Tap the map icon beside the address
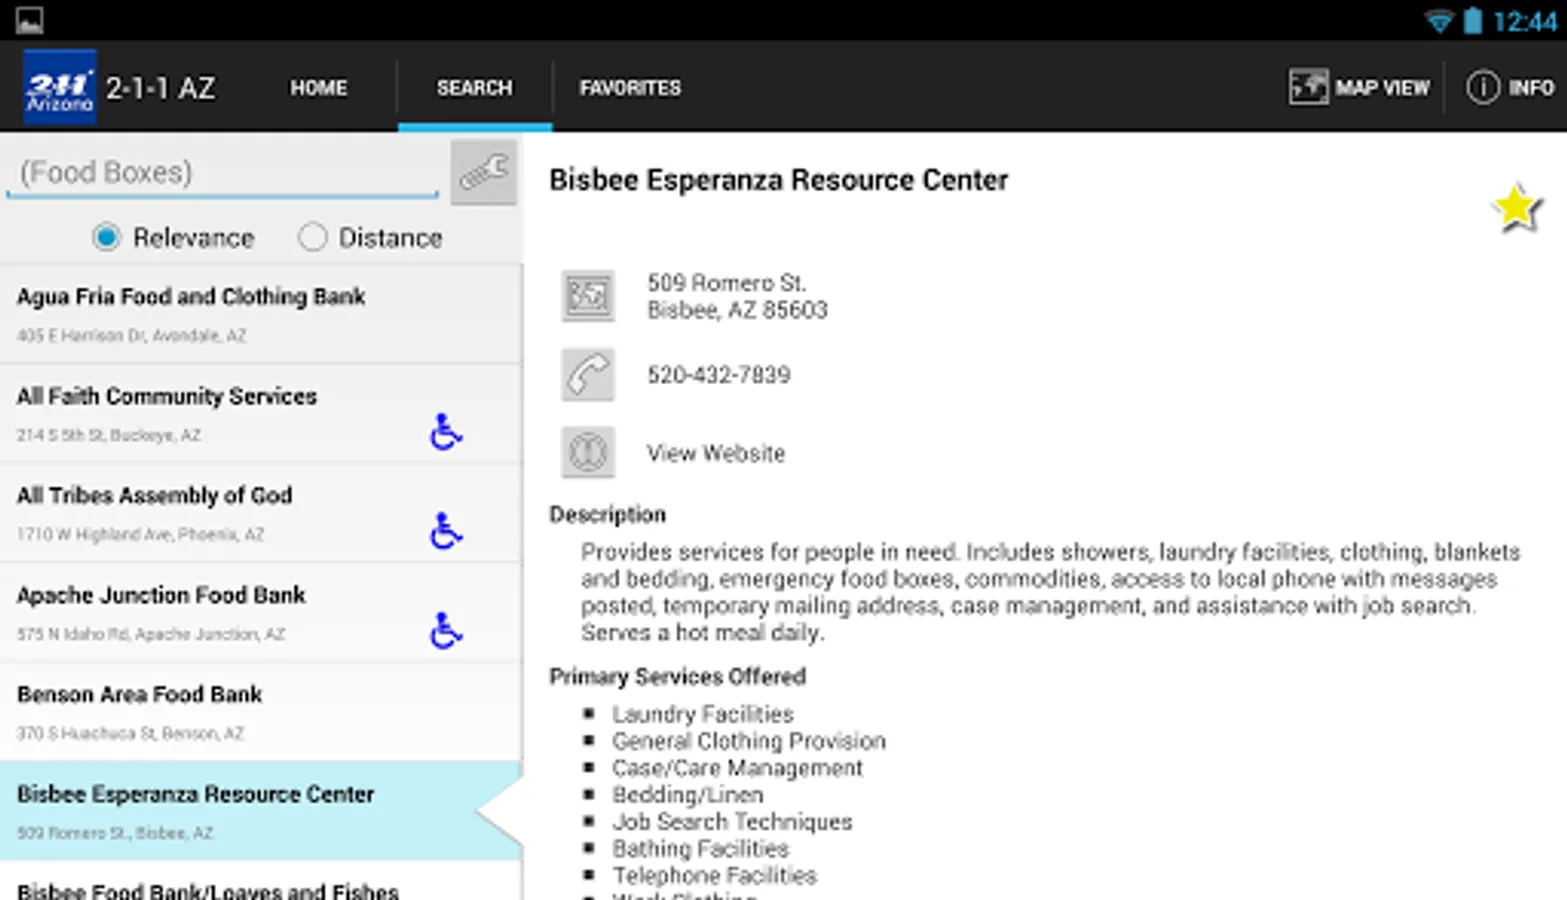This screenshot has height=900, width=1567. click(588, 296)
